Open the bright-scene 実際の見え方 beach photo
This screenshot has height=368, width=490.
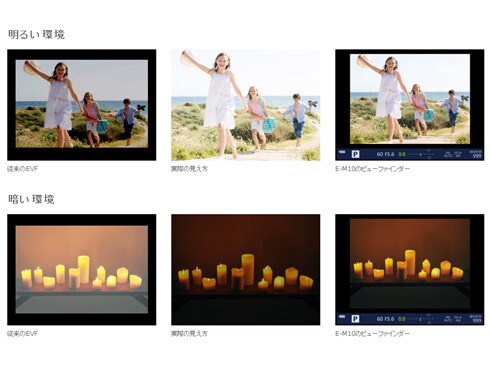coord(246,105)
